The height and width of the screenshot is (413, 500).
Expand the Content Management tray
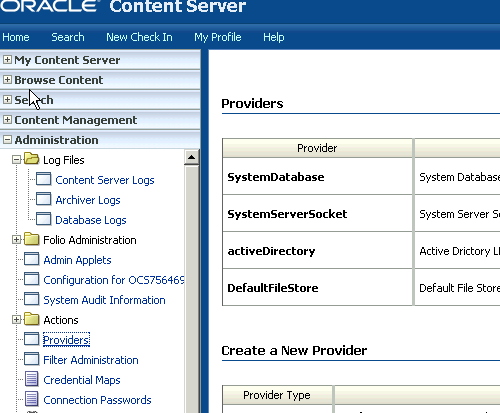tap(7, 120)
